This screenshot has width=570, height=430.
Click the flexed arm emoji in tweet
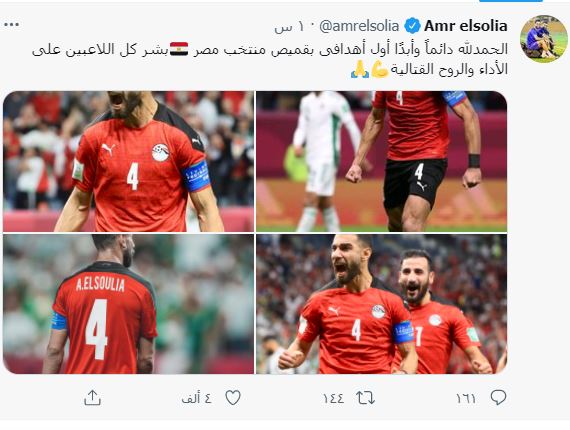(380, 69)
